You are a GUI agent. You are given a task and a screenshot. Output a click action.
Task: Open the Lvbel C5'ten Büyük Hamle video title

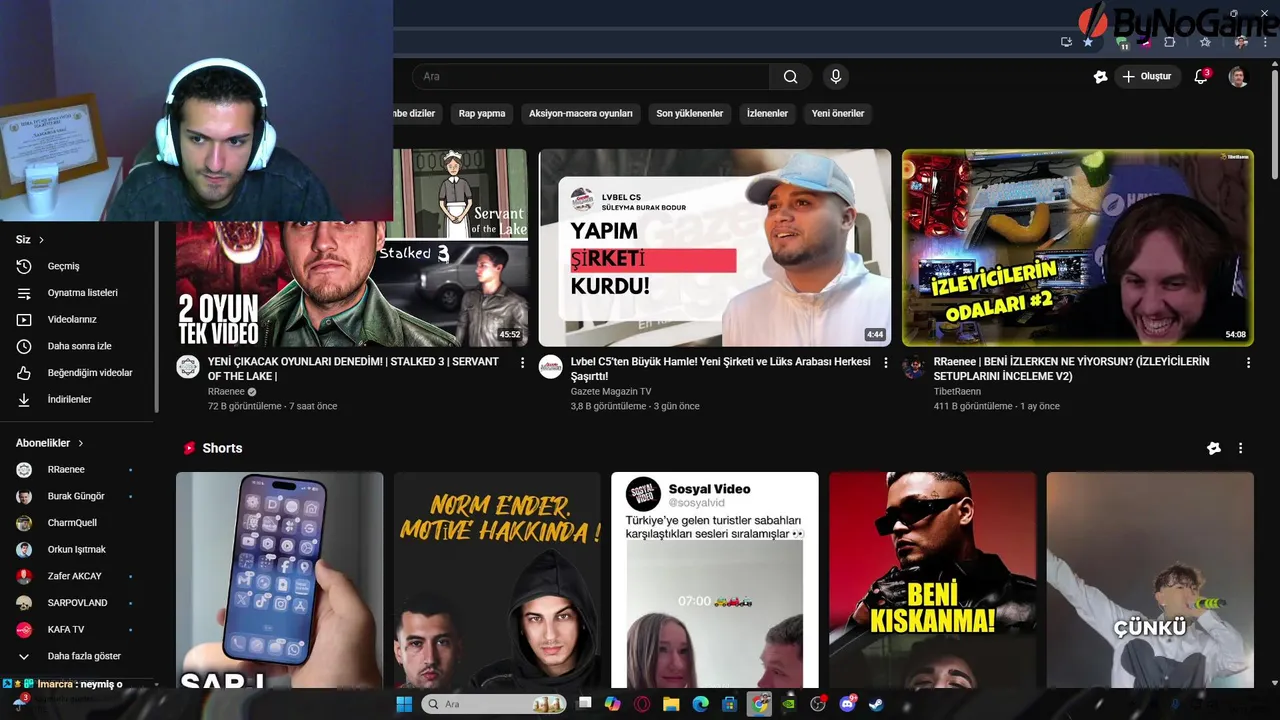point(720,369)
